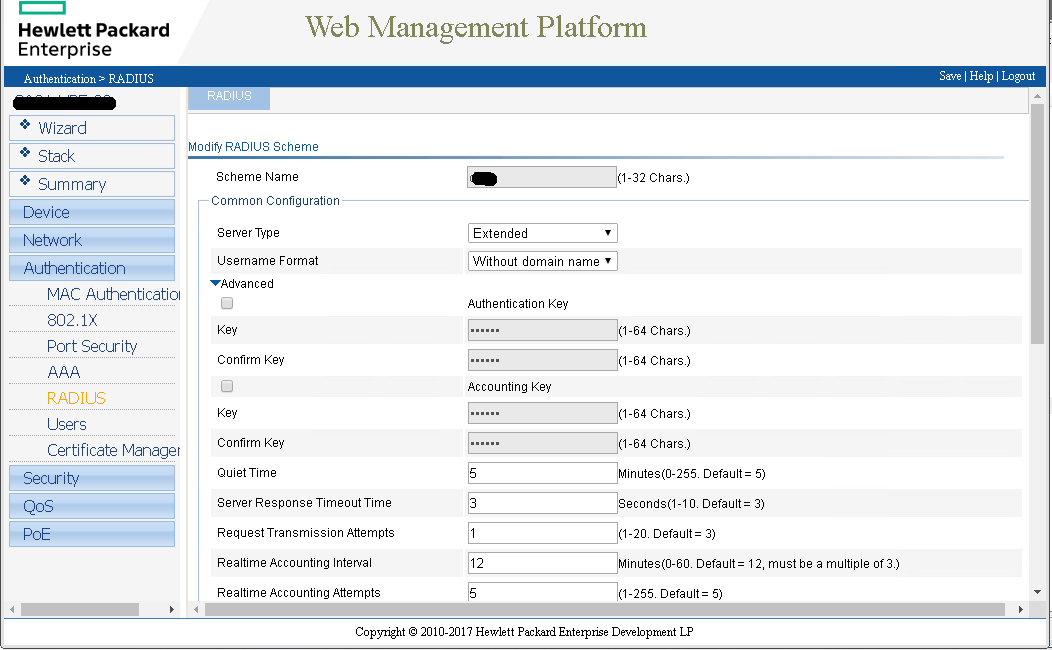Click the Save link in the top bar
Image resolution: width=1052 pixels, height=650 pixels.
[949, 75]
